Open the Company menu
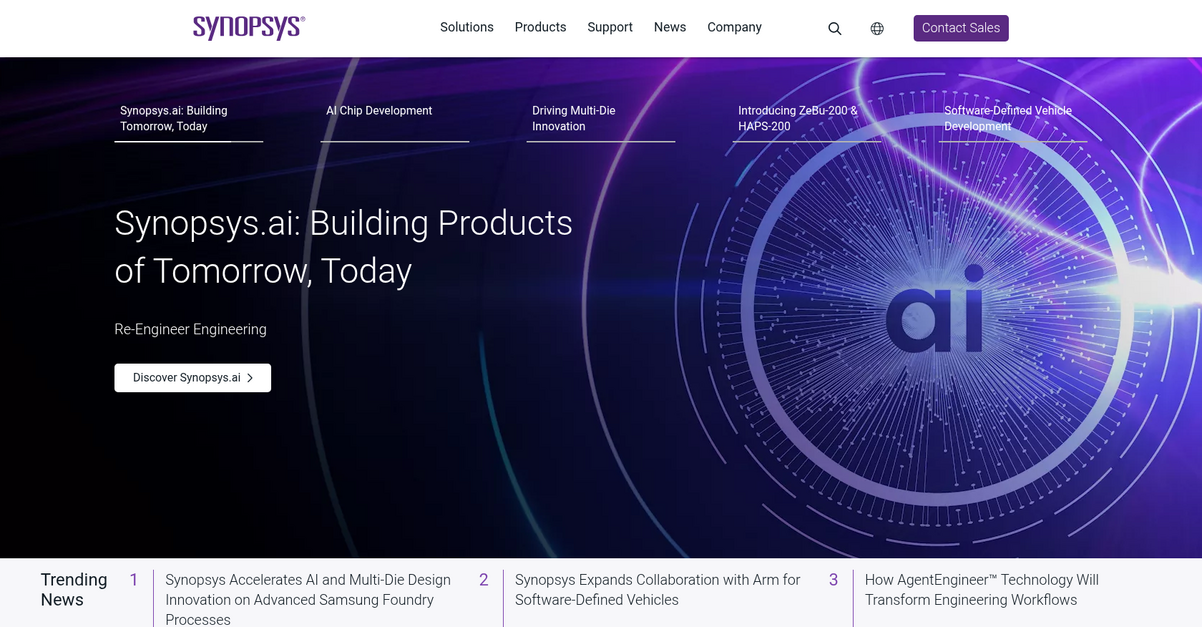This screenshot has width=1202, height=627. point(735,27)
